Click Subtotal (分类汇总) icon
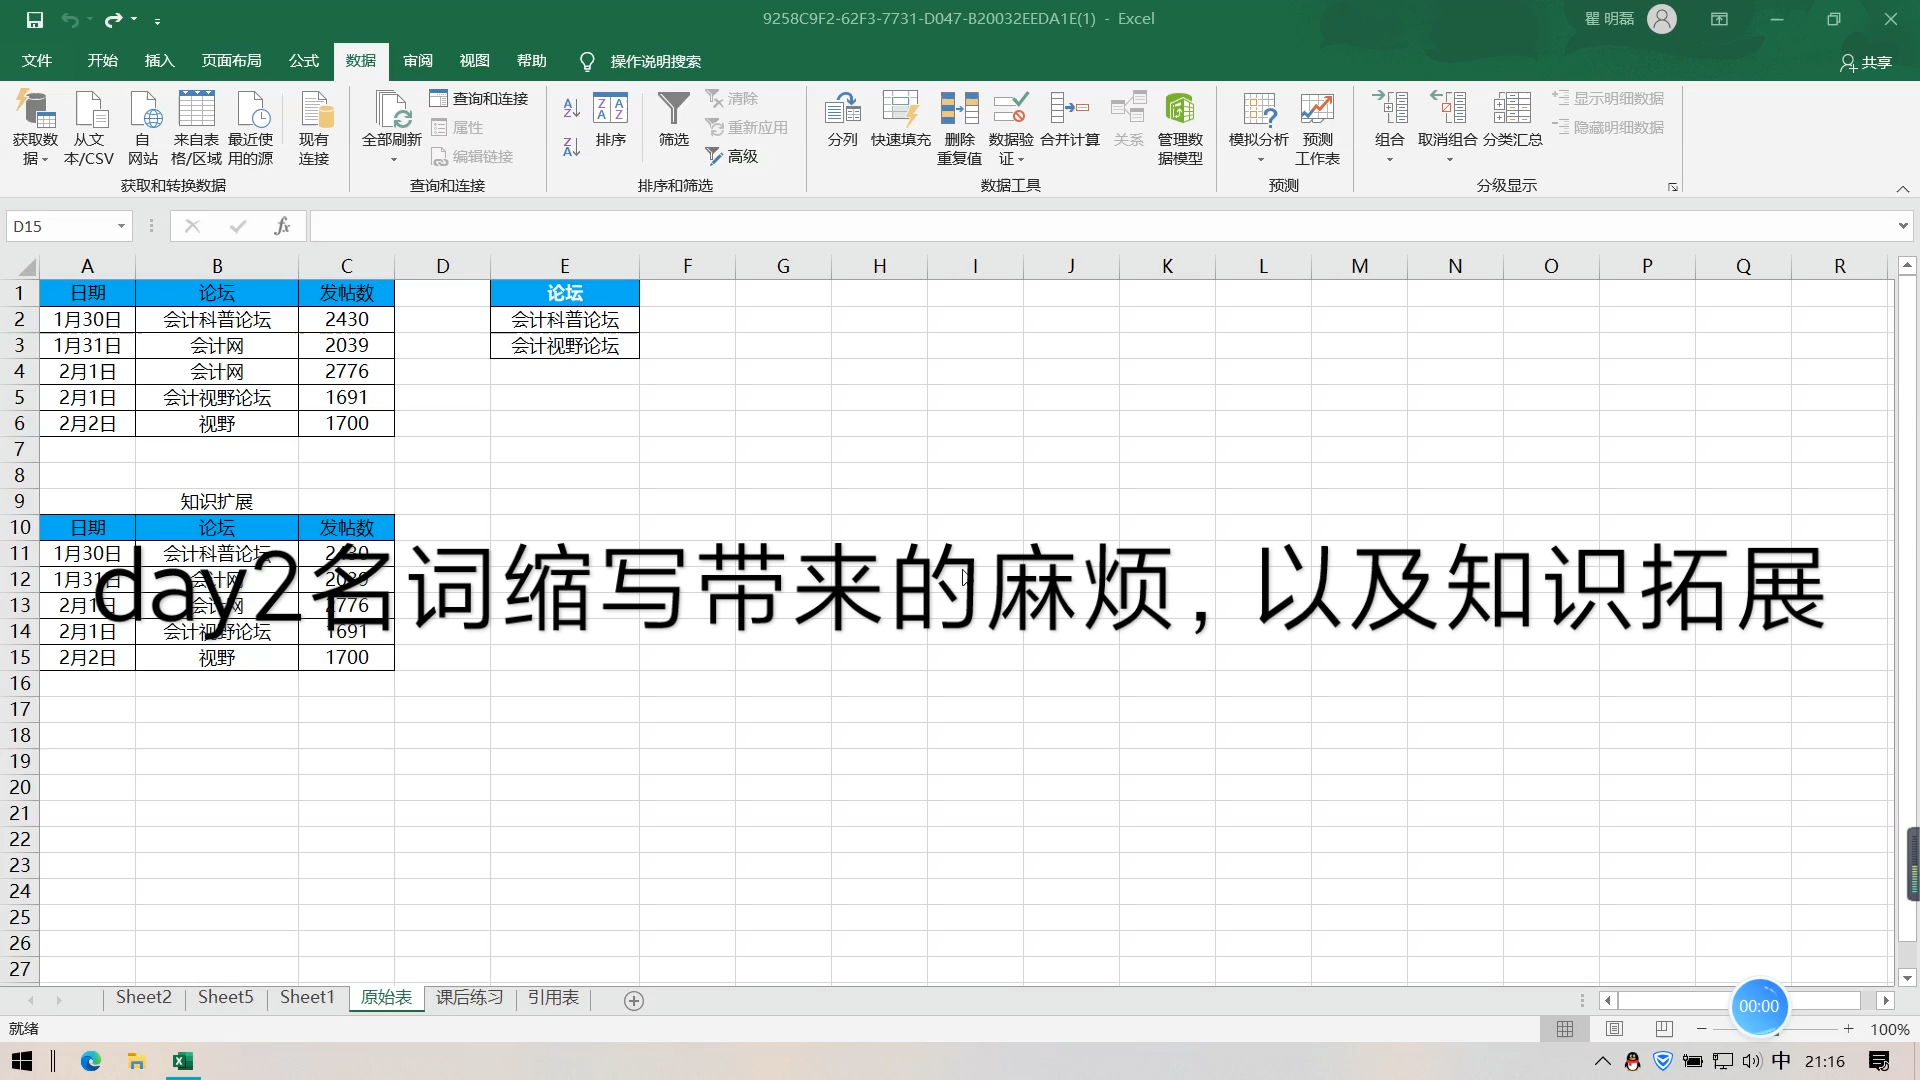 click(x=1512, y=119)
